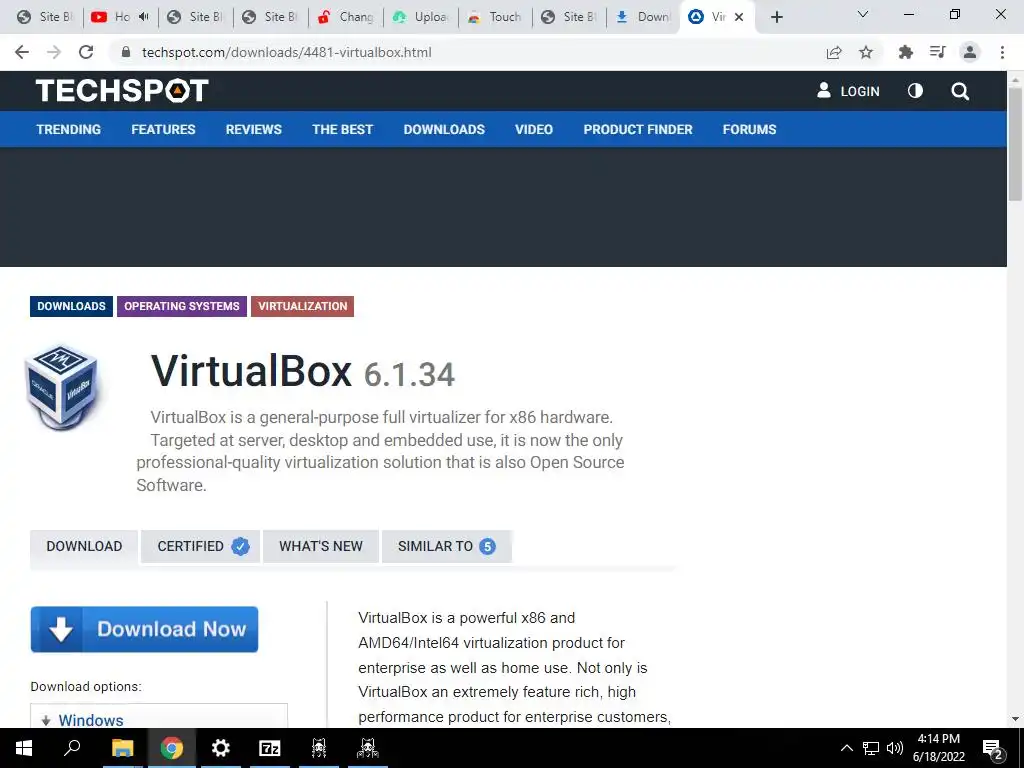Toggle the dark mode contrast icon
The height and width of the screenshot is (768, 1024).
(916, 91)
